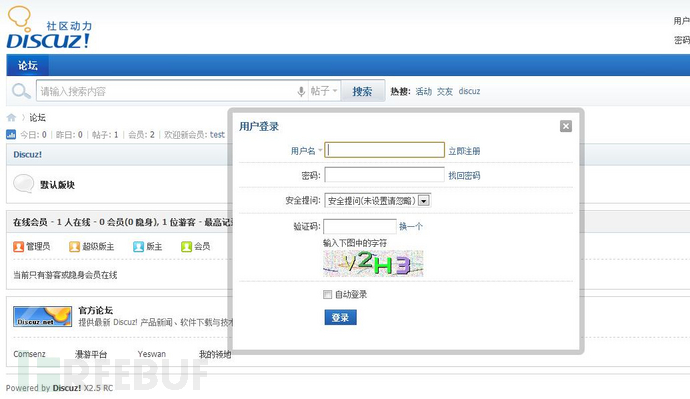Click the Discuz! logo in header
Image resolution: width=690 pixels, height=399 pixels.
[48, 28]
